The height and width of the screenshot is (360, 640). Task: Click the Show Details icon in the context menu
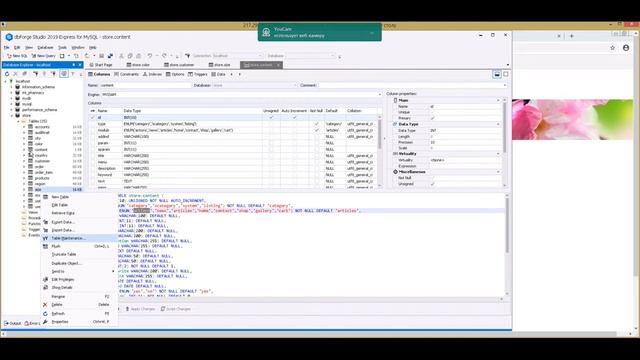(x=45, y=288)
